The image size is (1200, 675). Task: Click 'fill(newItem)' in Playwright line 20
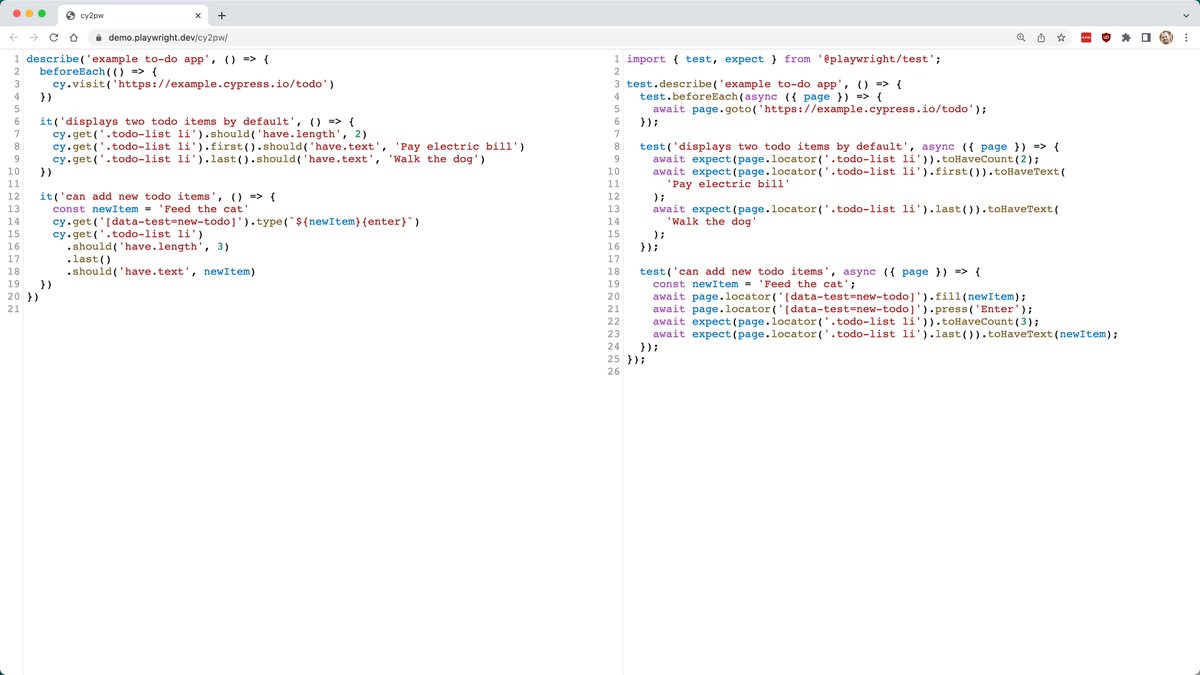click(x=978, y=296)
